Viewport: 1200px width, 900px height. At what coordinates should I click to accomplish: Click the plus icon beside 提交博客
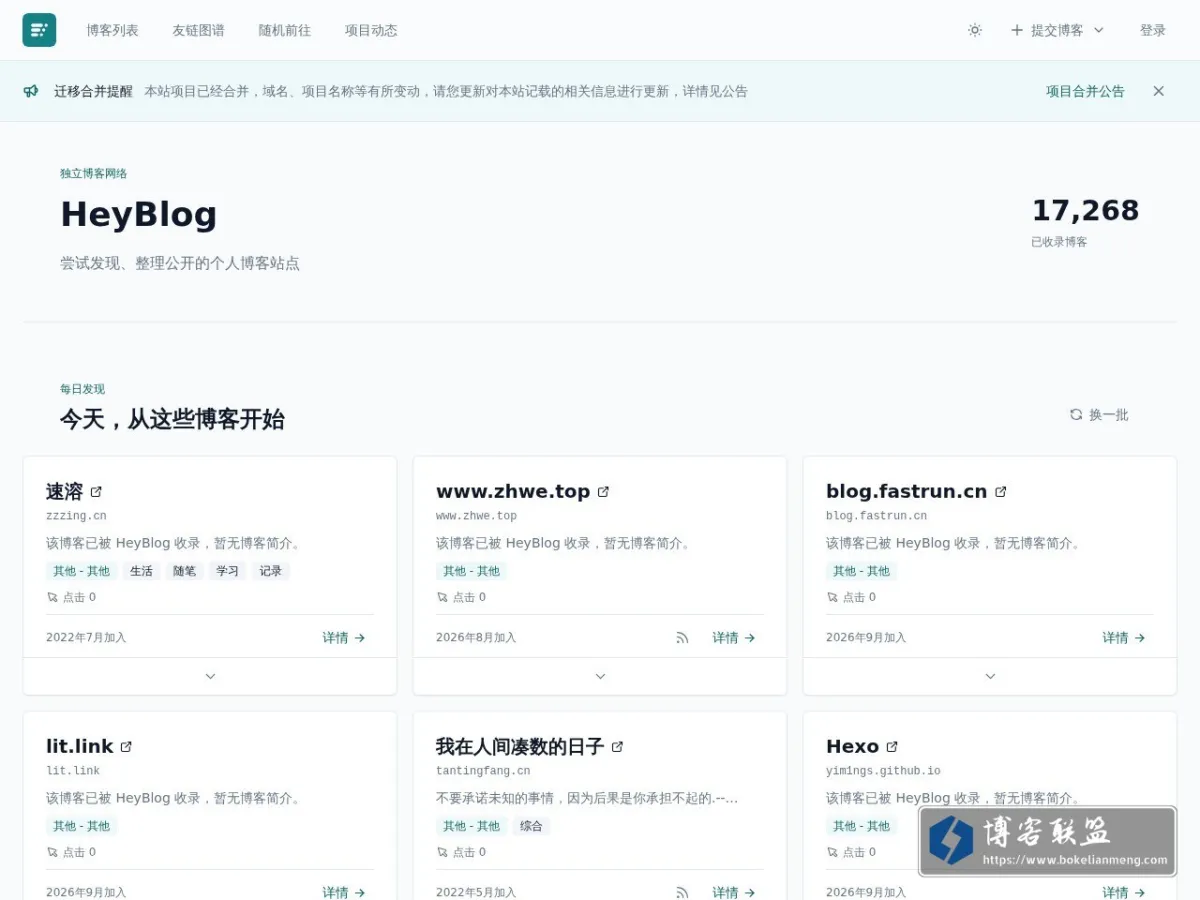[1017, 30]
